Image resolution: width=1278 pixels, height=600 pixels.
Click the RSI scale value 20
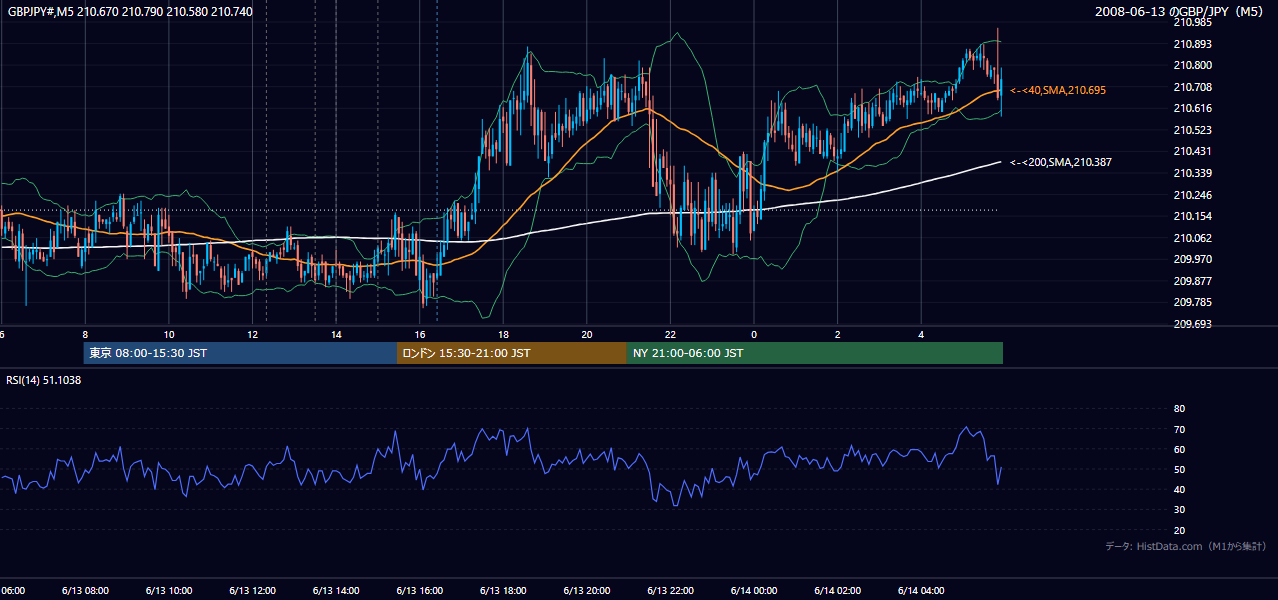click(1179, 530)
